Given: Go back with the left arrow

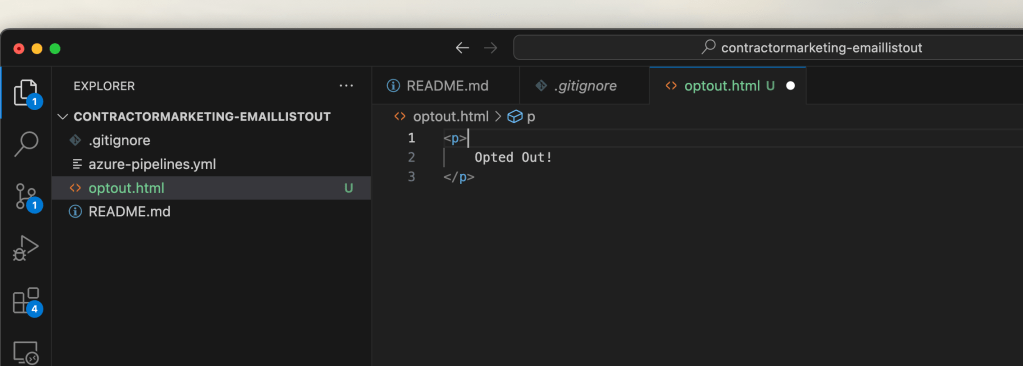Looking at the screenshot, I should click(462, 48).
